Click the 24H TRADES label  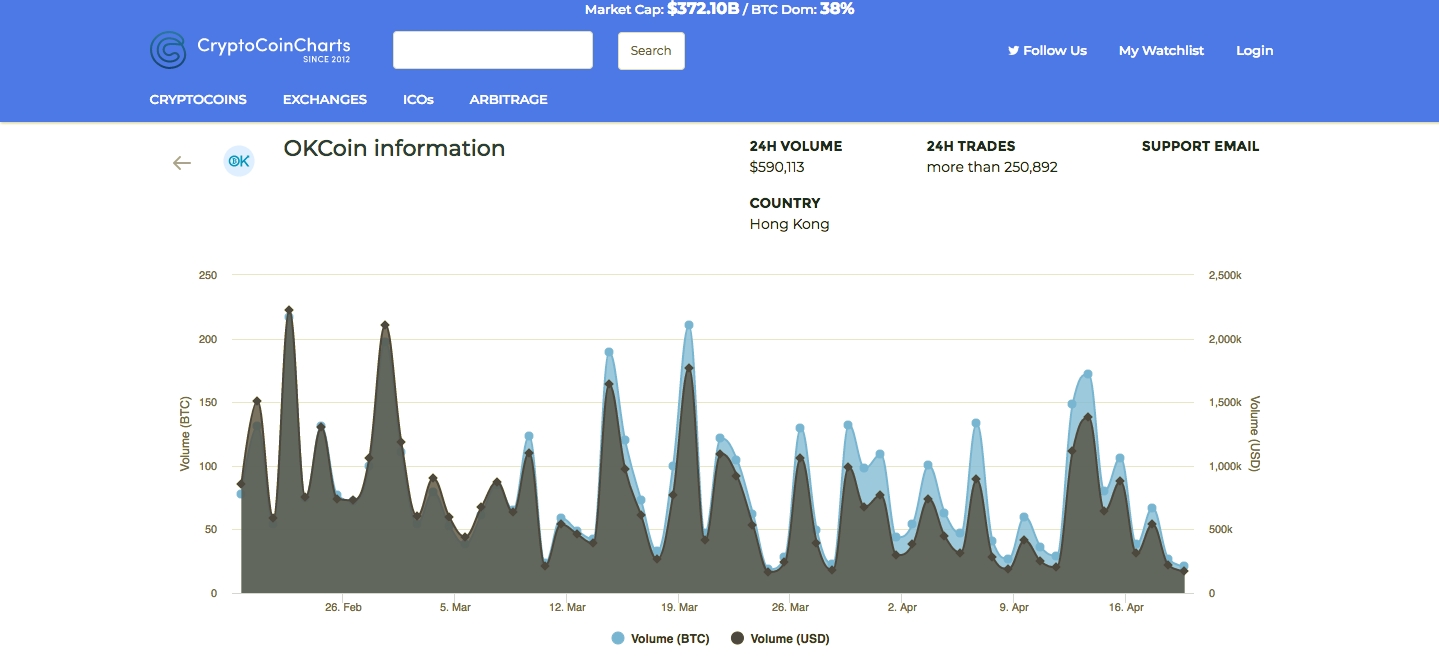tap(971, 146)
